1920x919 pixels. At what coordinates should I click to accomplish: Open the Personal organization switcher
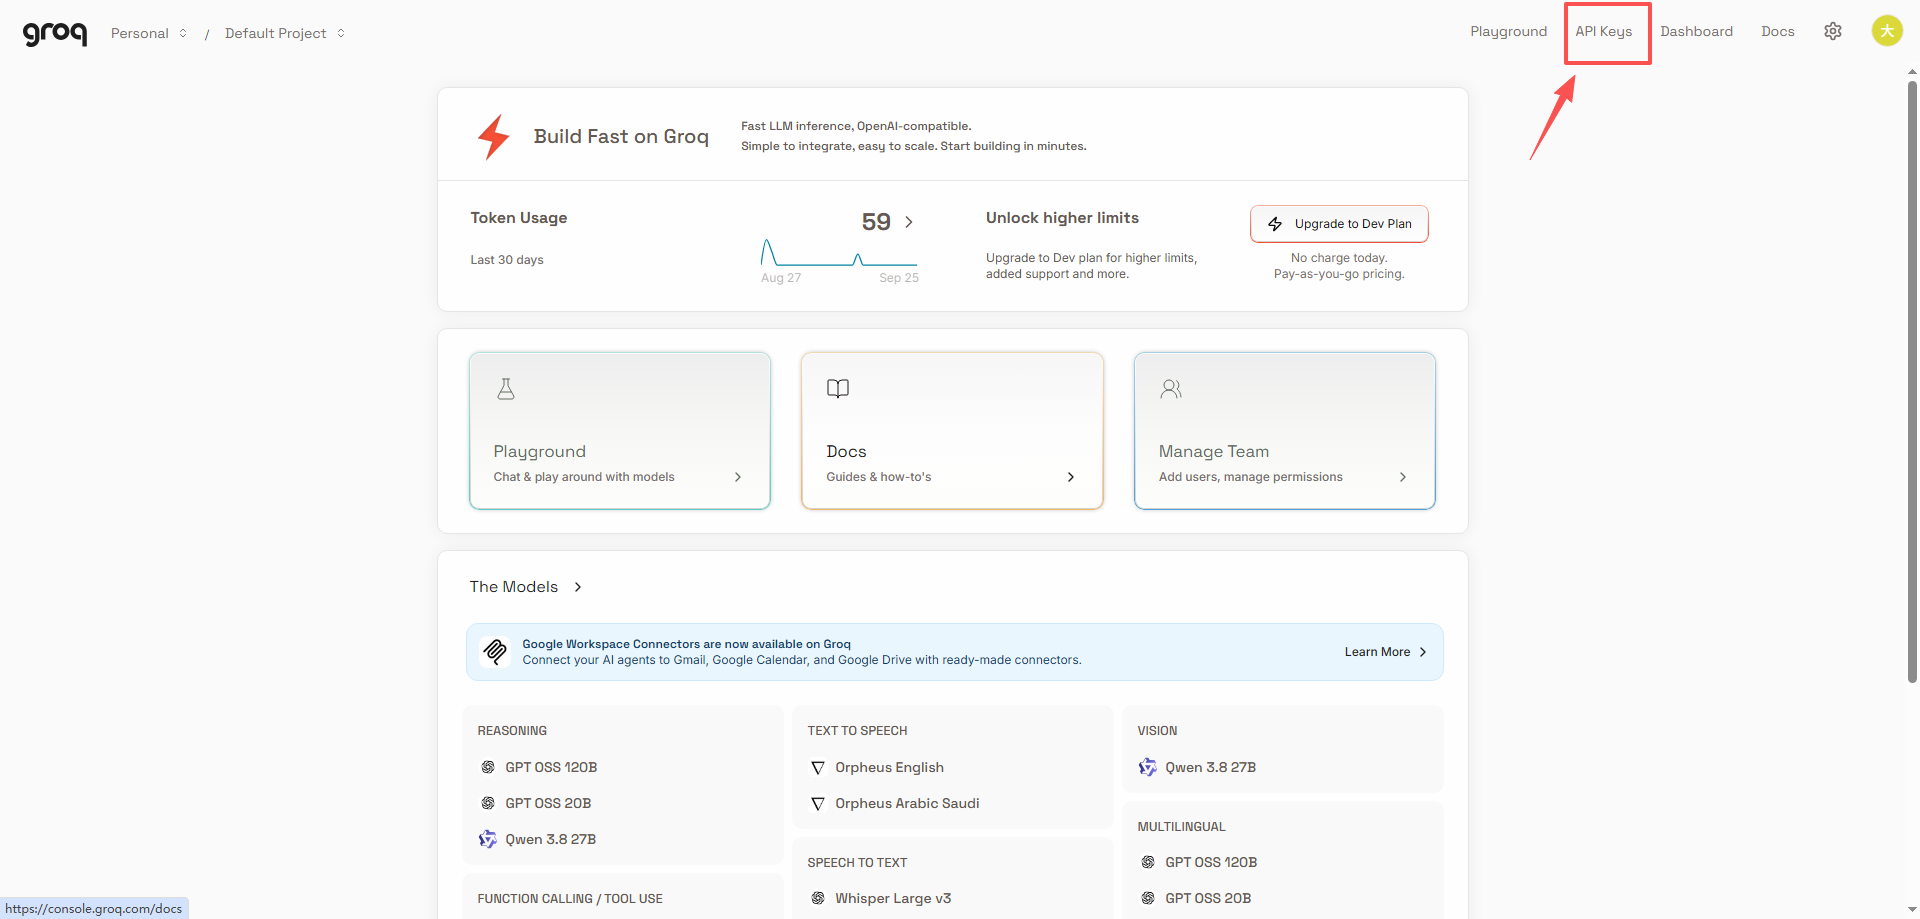pyautogui.click(x=149, y=33)
